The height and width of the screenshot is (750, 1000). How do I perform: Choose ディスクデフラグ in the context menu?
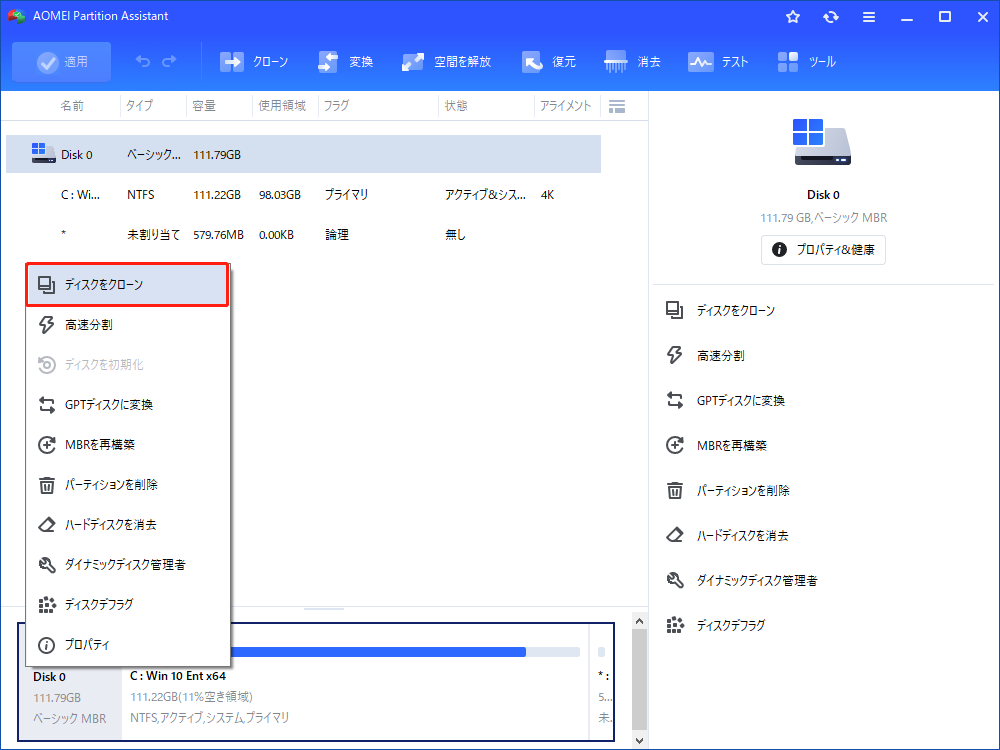[x=128, y=605]
